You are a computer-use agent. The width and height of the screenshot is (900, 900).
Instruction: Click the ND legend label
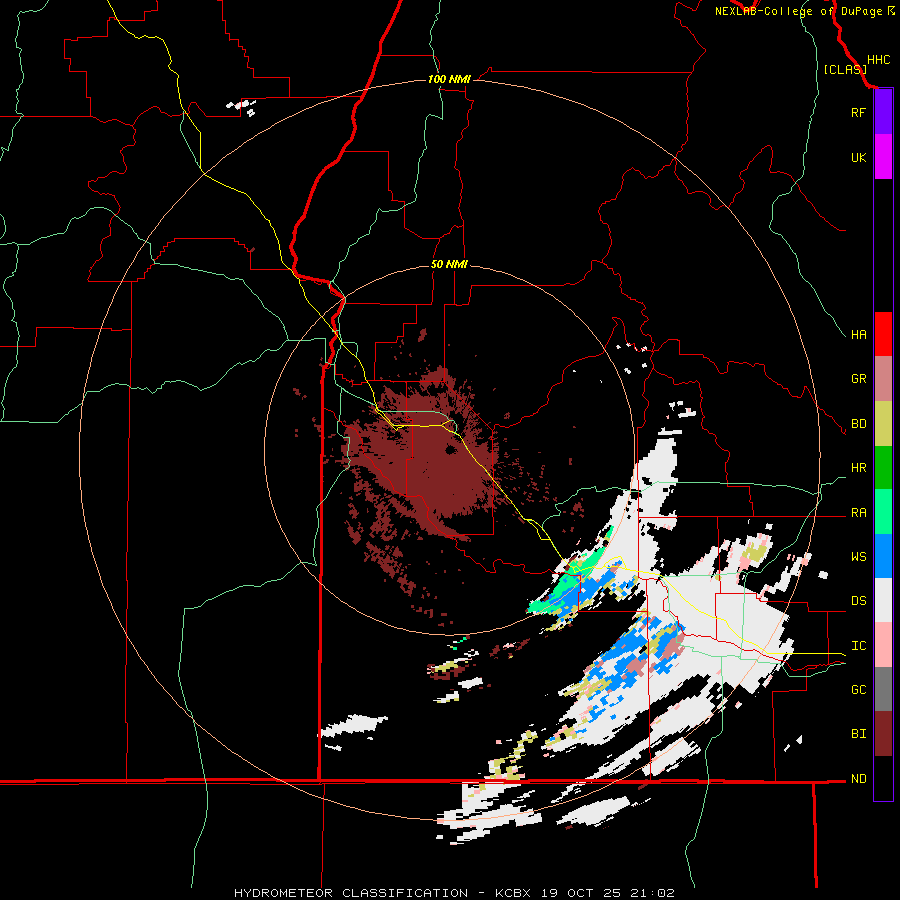coord(859,779)
